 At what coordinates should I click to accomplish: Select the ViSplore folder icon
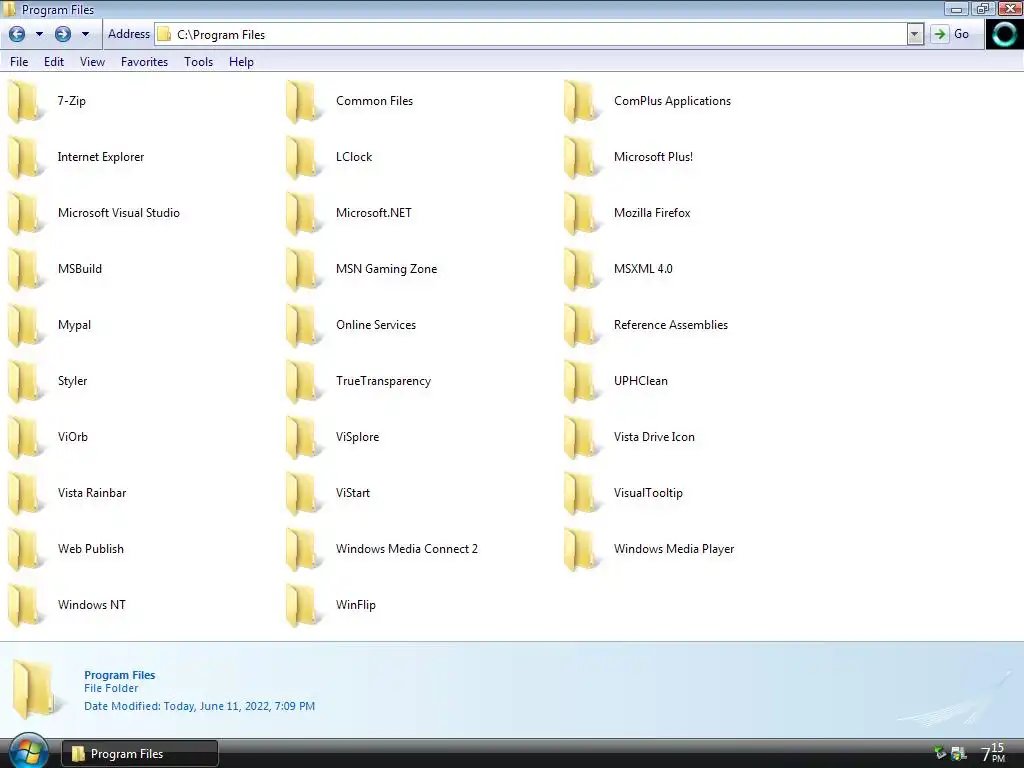pyautogui.click(x=303, y=438)
